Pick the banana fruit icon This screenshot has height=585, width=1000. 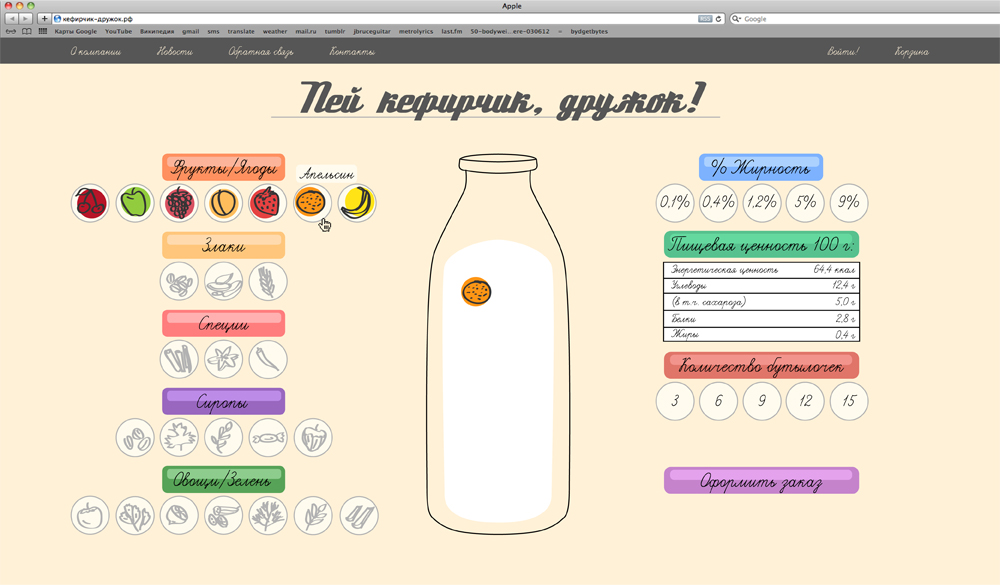point(356,203)
